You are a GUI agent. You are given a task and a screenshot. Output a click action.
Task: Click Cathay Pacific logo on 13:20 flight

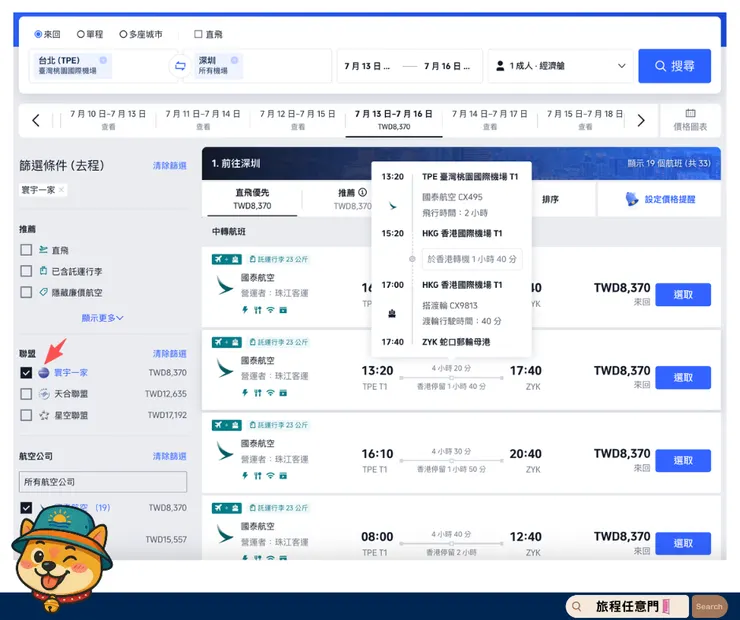225,369
